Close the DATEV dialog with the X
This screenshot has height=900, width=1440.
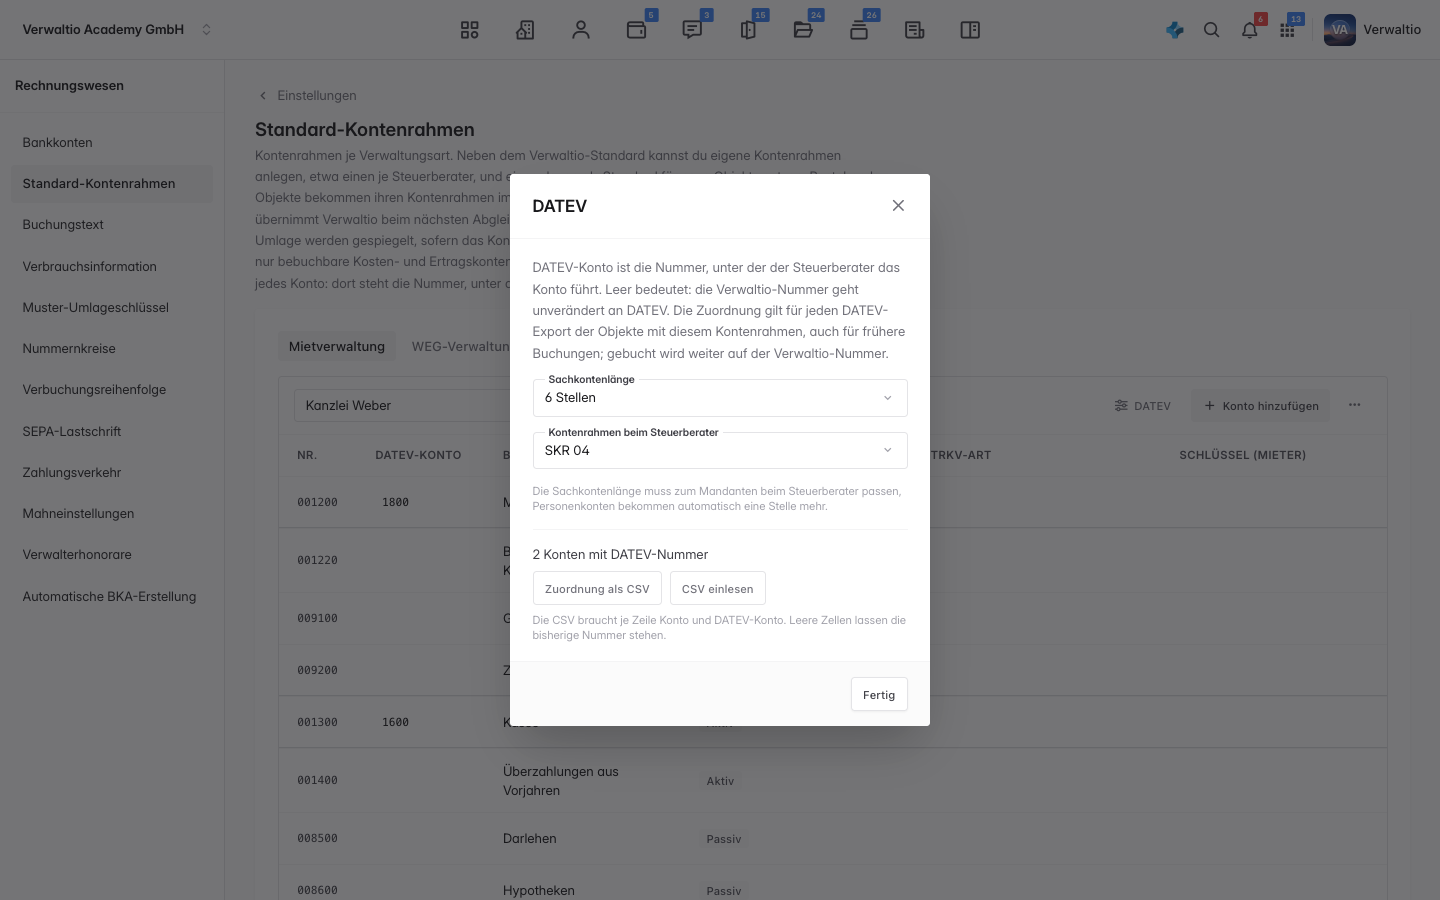point(898,206)
